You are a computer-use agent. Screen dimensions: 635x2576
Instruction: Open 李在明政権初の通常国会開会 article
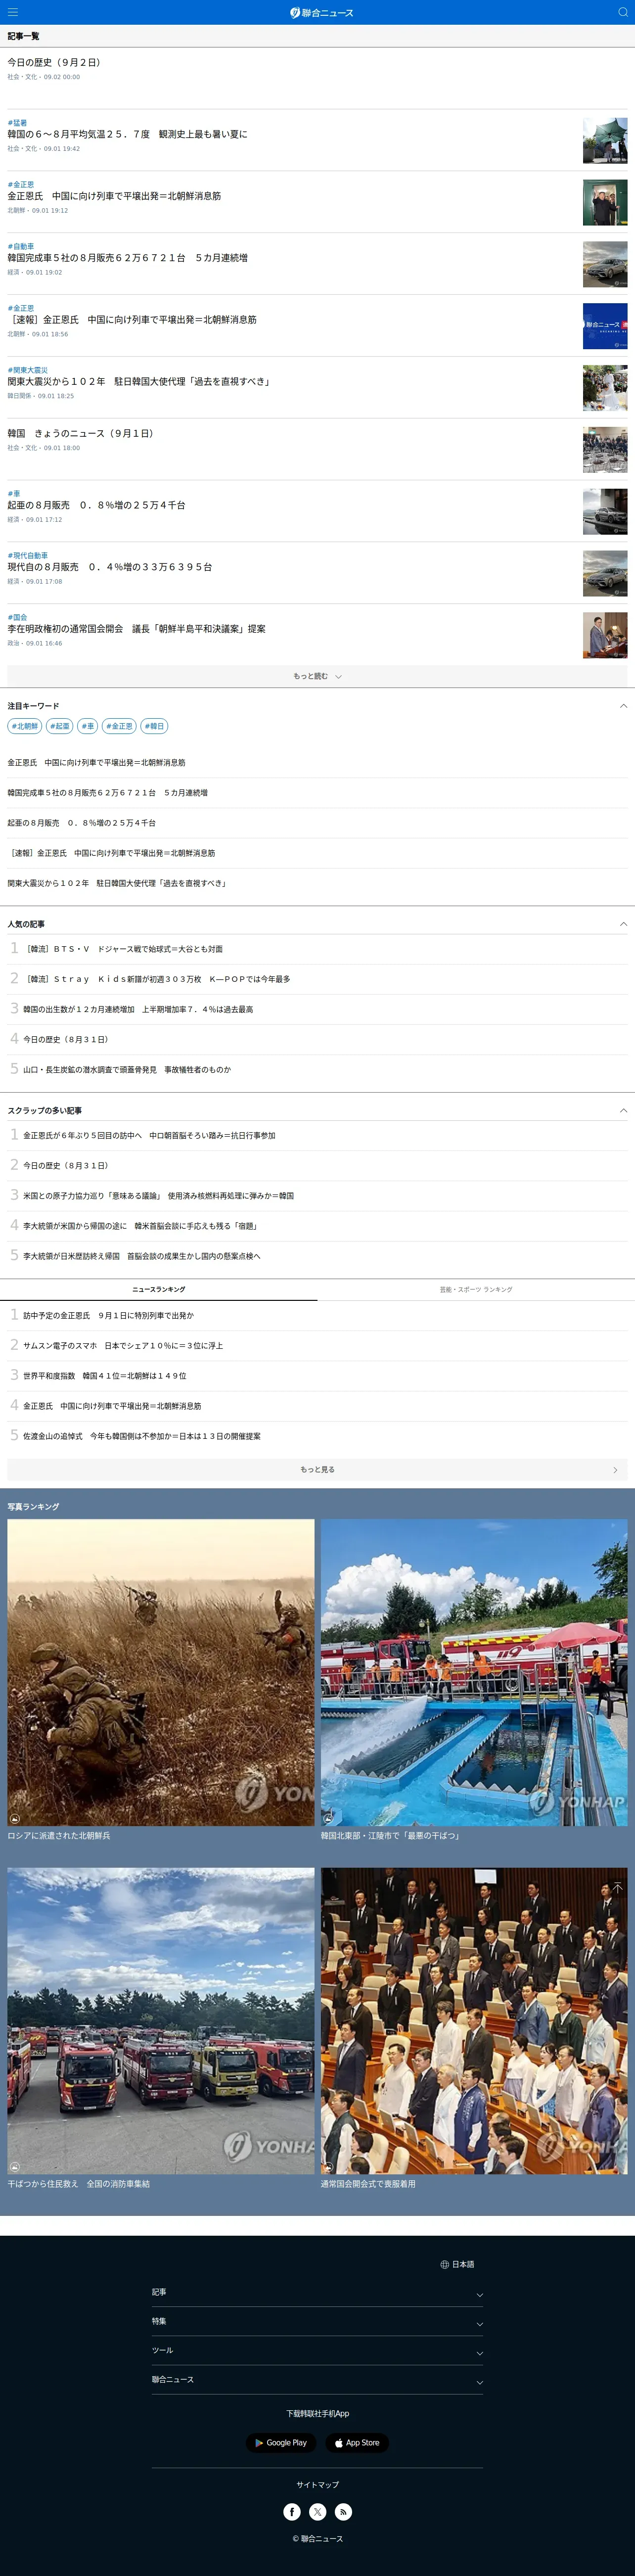tap(137, 629)
